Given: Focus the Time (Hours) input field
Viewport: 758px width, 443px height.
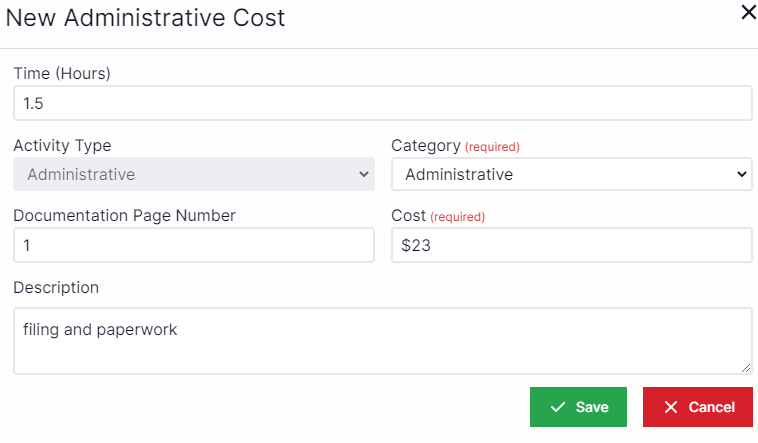Looking at the screenshot, I should 382,103.
